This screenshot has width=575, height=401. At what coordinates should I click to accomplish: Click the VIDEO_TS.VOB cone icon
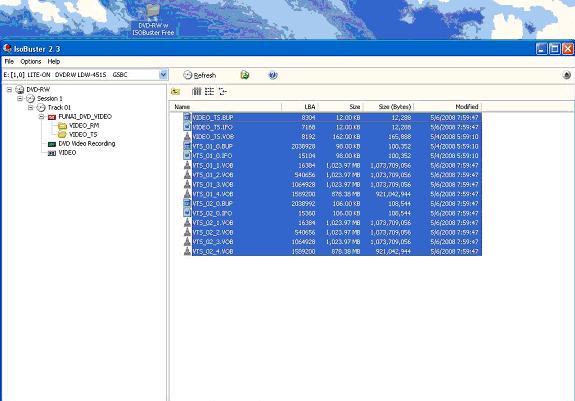click(x=187, y=136)
